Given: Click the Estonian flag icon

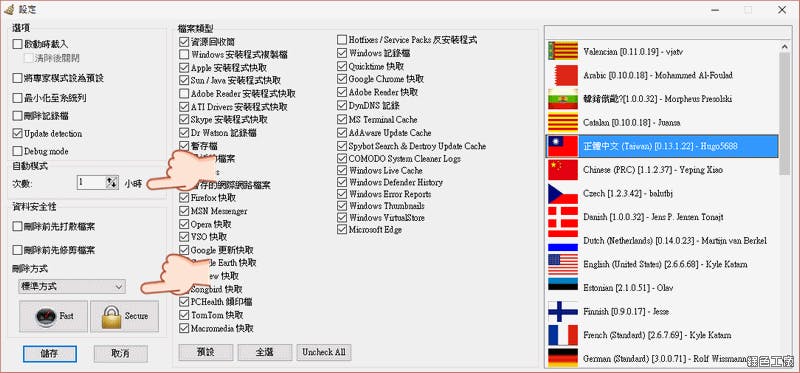Looking at the screenshot, I should [x=563, y=288].
